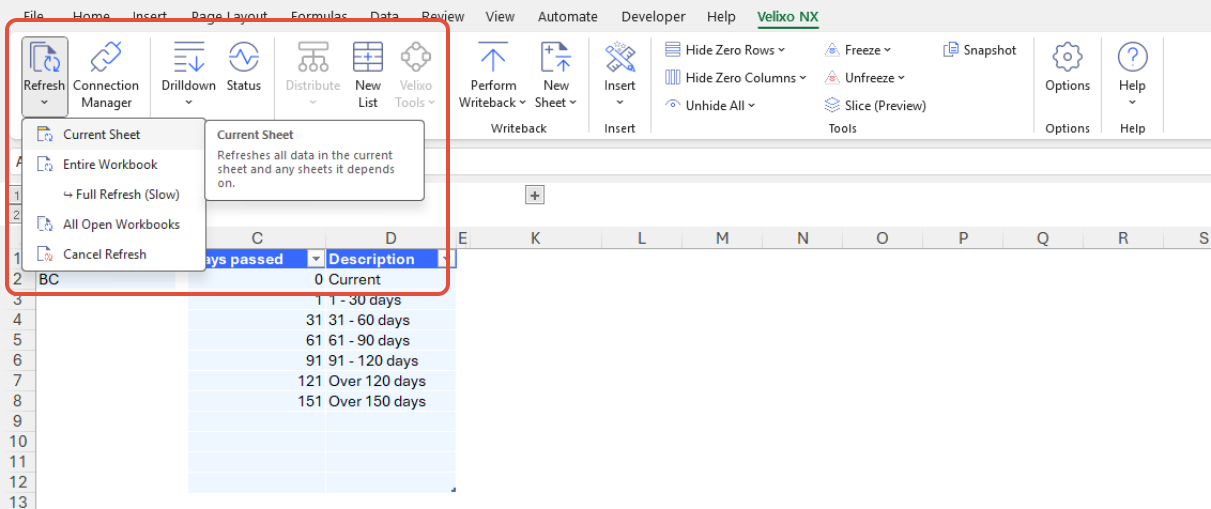Click the Refresh icon in the ribbon

pos(44,56)
